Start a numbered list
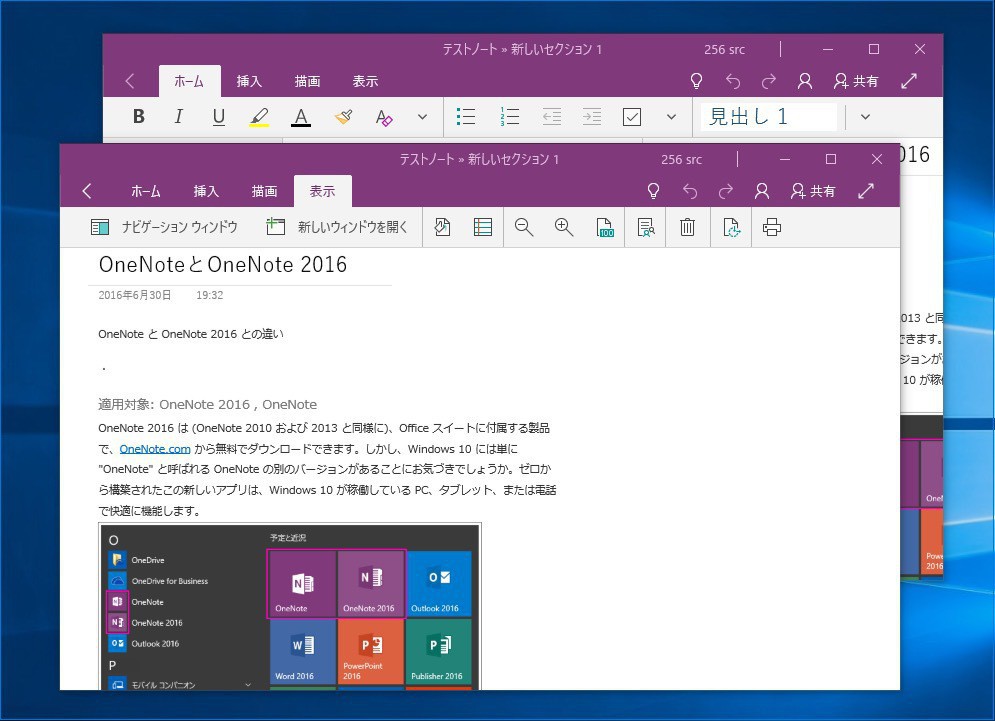The width and height of the screenshot is (995, 721). click(510, 117)
